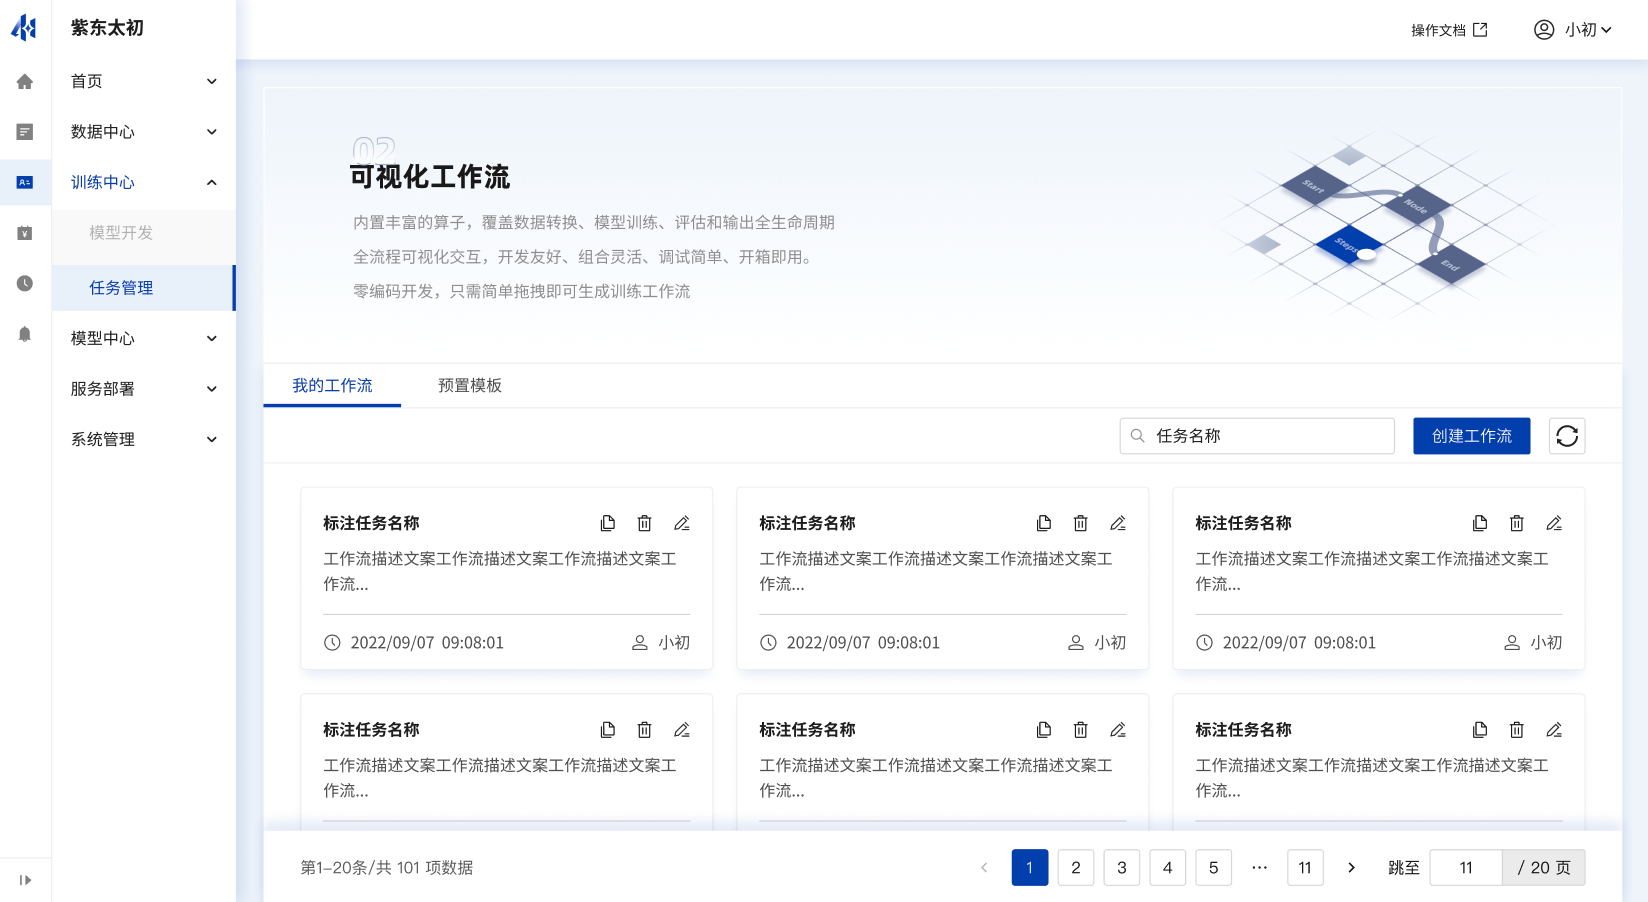The height and width of the screenshot is (902, 1648).
Task: Copy the middle card in top row
Action: click(x=1044, y=523)
